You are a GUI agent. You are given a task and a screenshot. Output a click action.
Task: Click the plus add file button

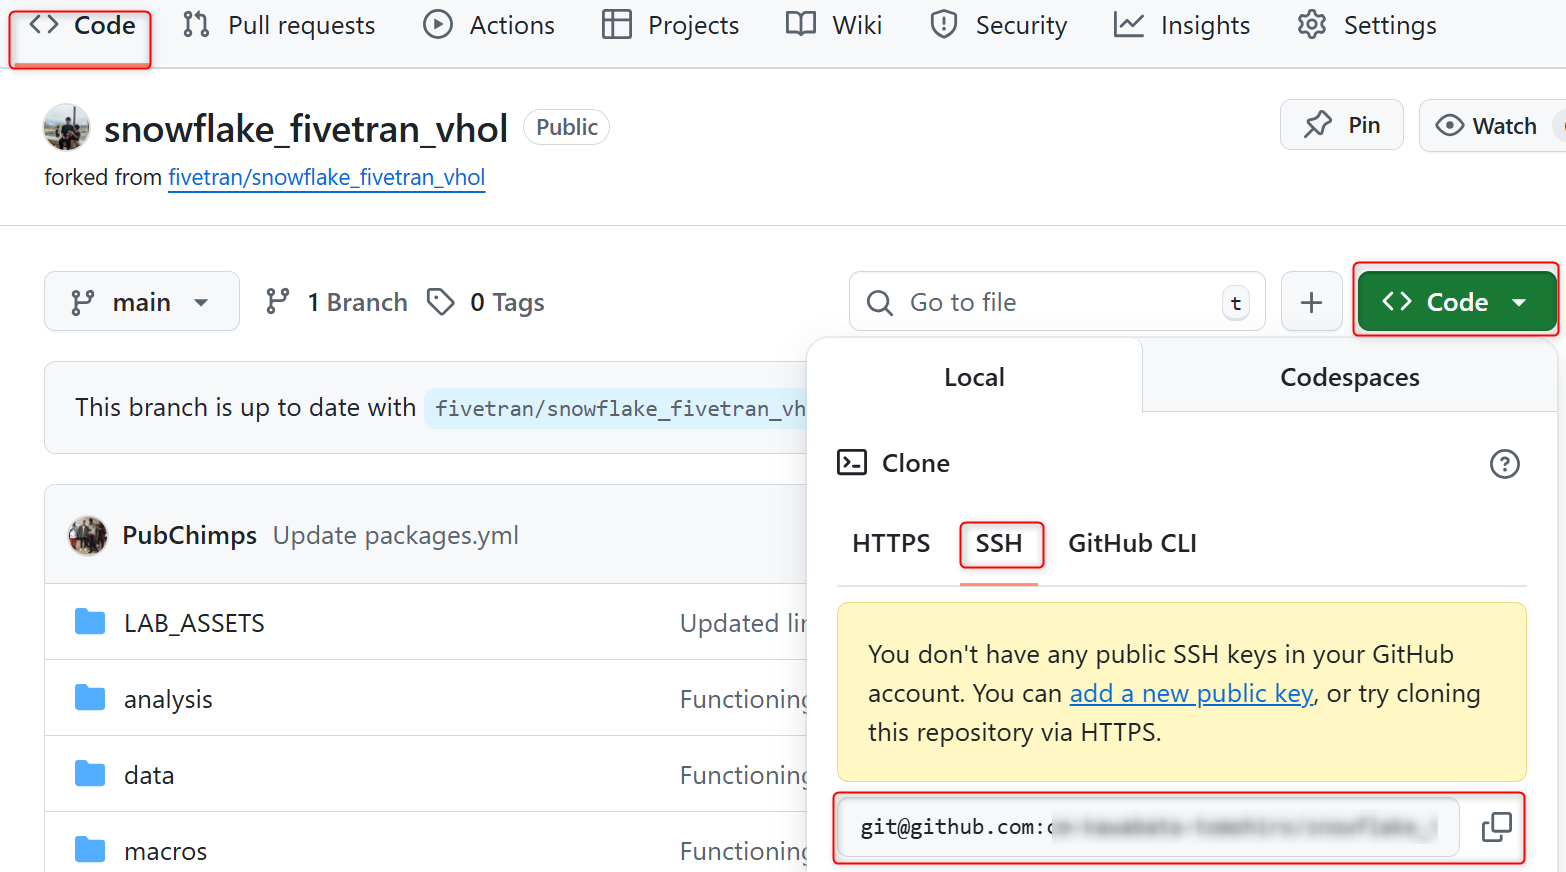click(1311, 302)
